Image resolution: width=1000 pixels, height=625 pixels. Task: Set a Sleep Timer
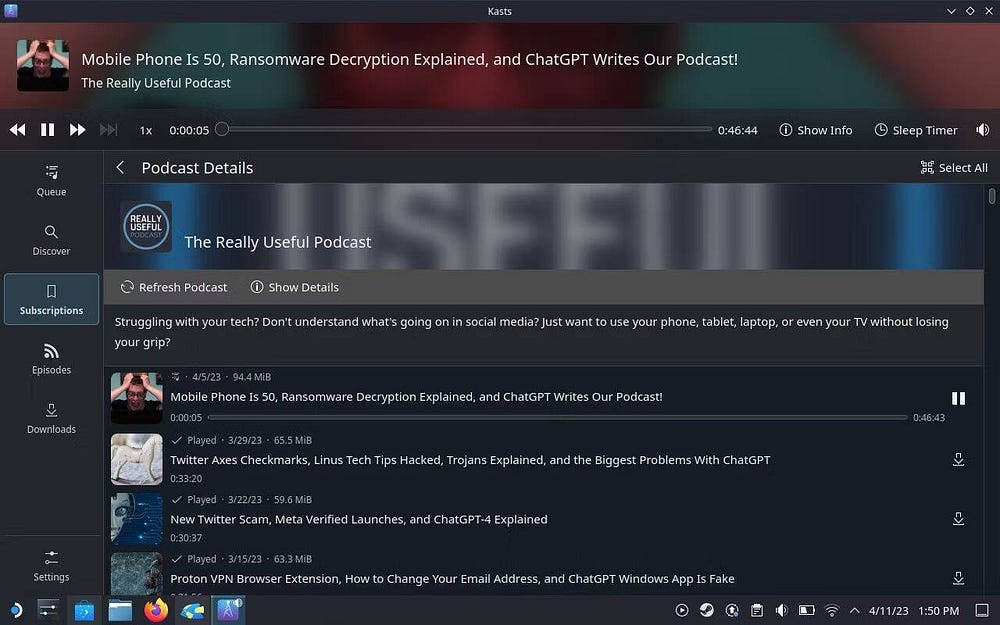pyautogui.click(x=915, y=130)
